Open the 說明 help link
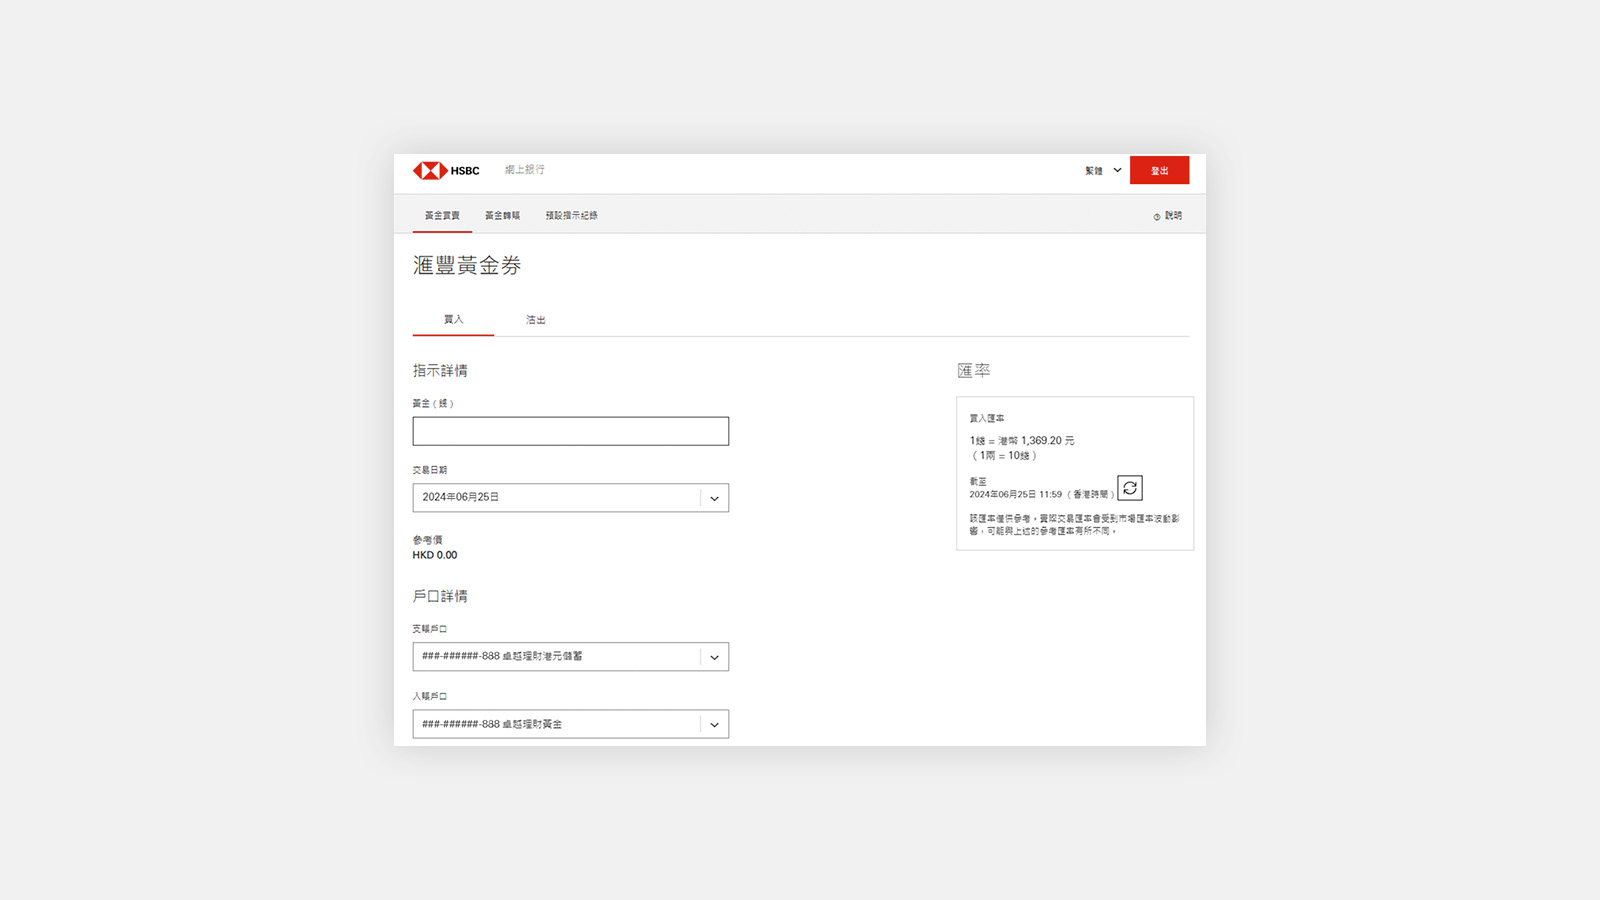This screenshot has width=1600, height=900. pyautogui.click(x=1168, y=216)
